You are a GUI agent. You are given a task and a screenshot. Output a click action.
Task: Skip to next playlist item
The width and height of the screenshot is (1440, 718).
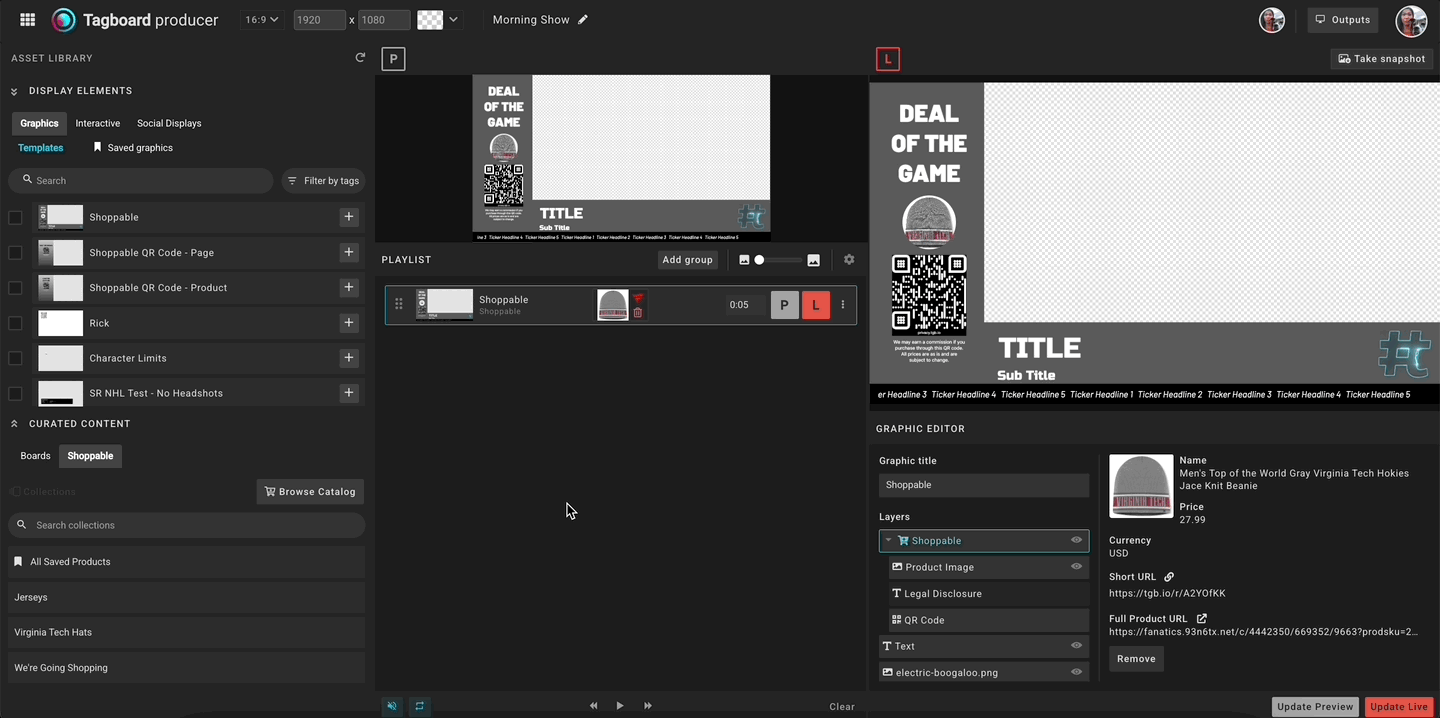click(648, 706)
